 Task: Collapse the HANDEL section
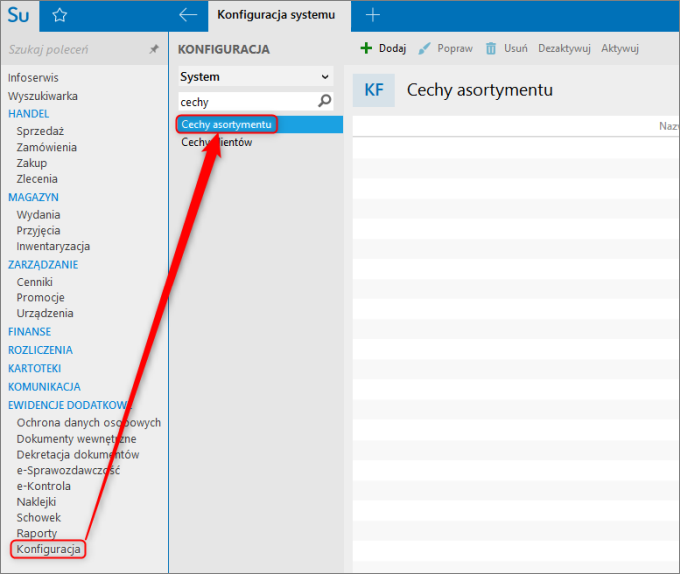(29, 114)
